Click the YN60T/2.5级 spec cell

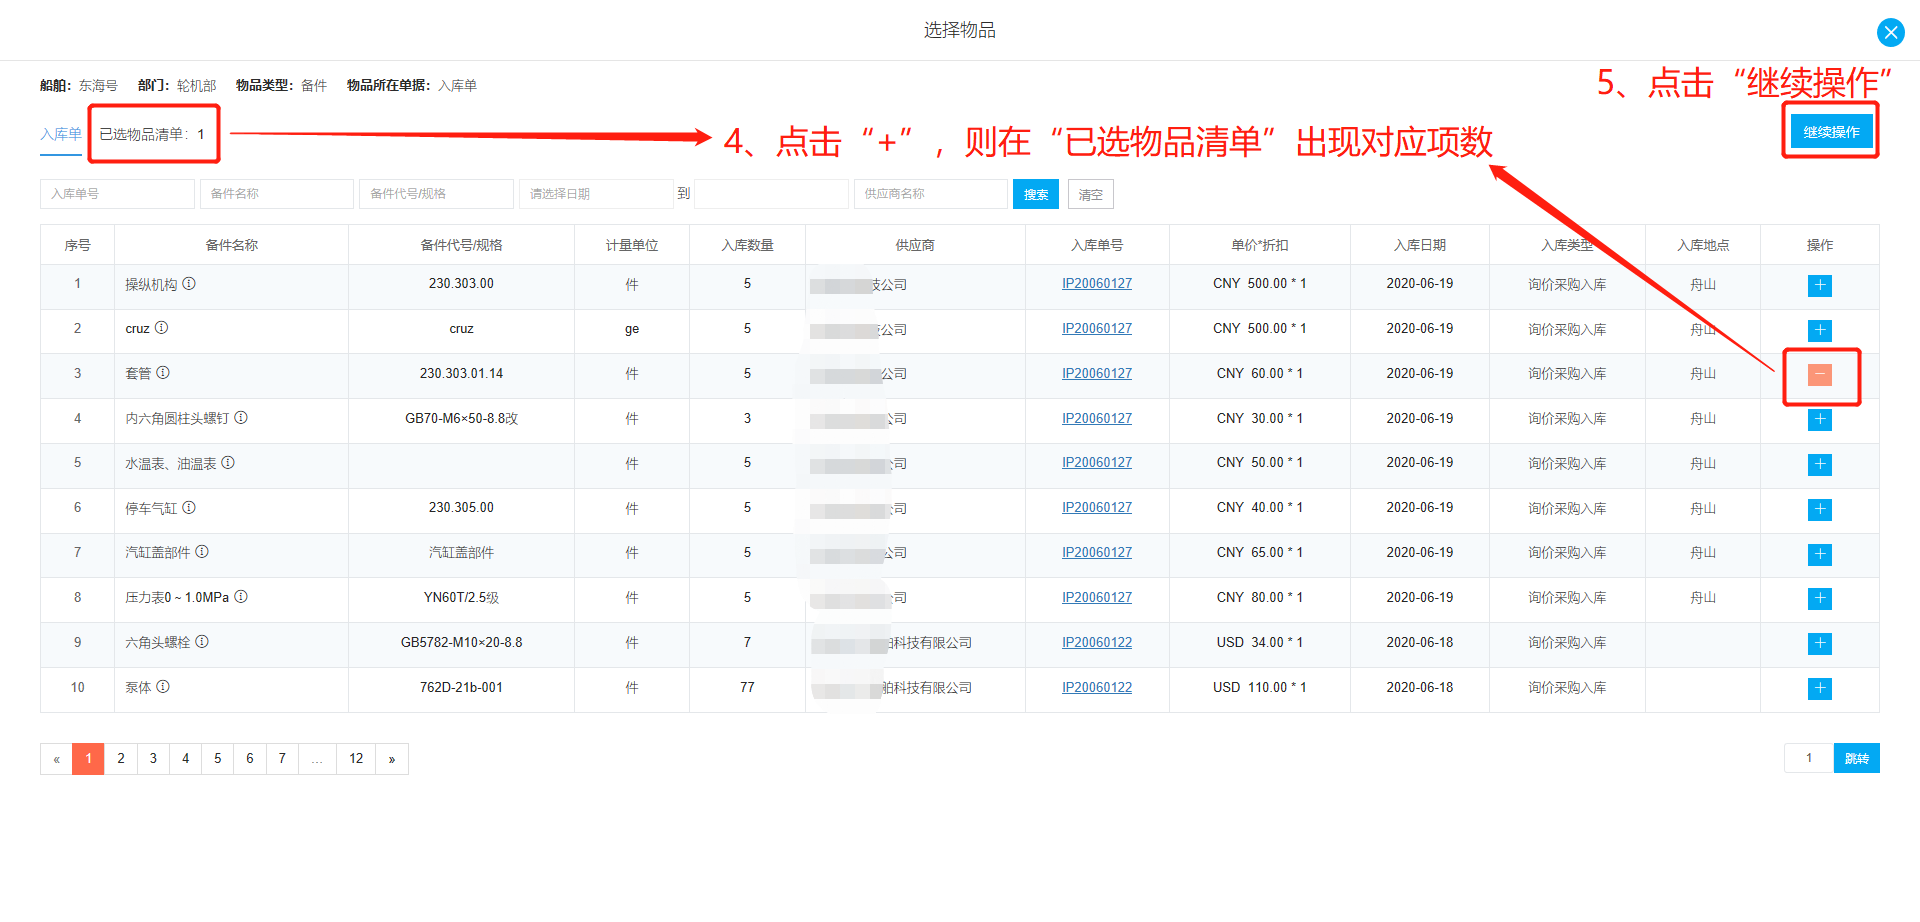point(461,598)
